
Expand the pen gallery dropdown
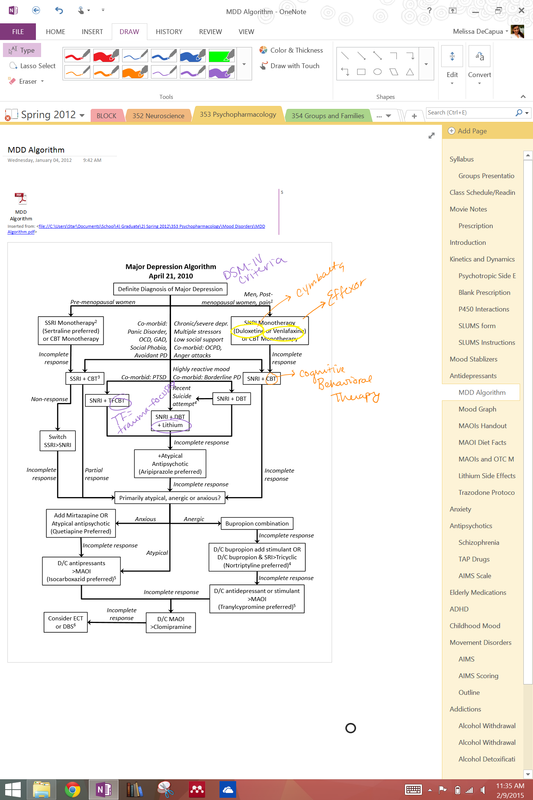tap(244, 64)
